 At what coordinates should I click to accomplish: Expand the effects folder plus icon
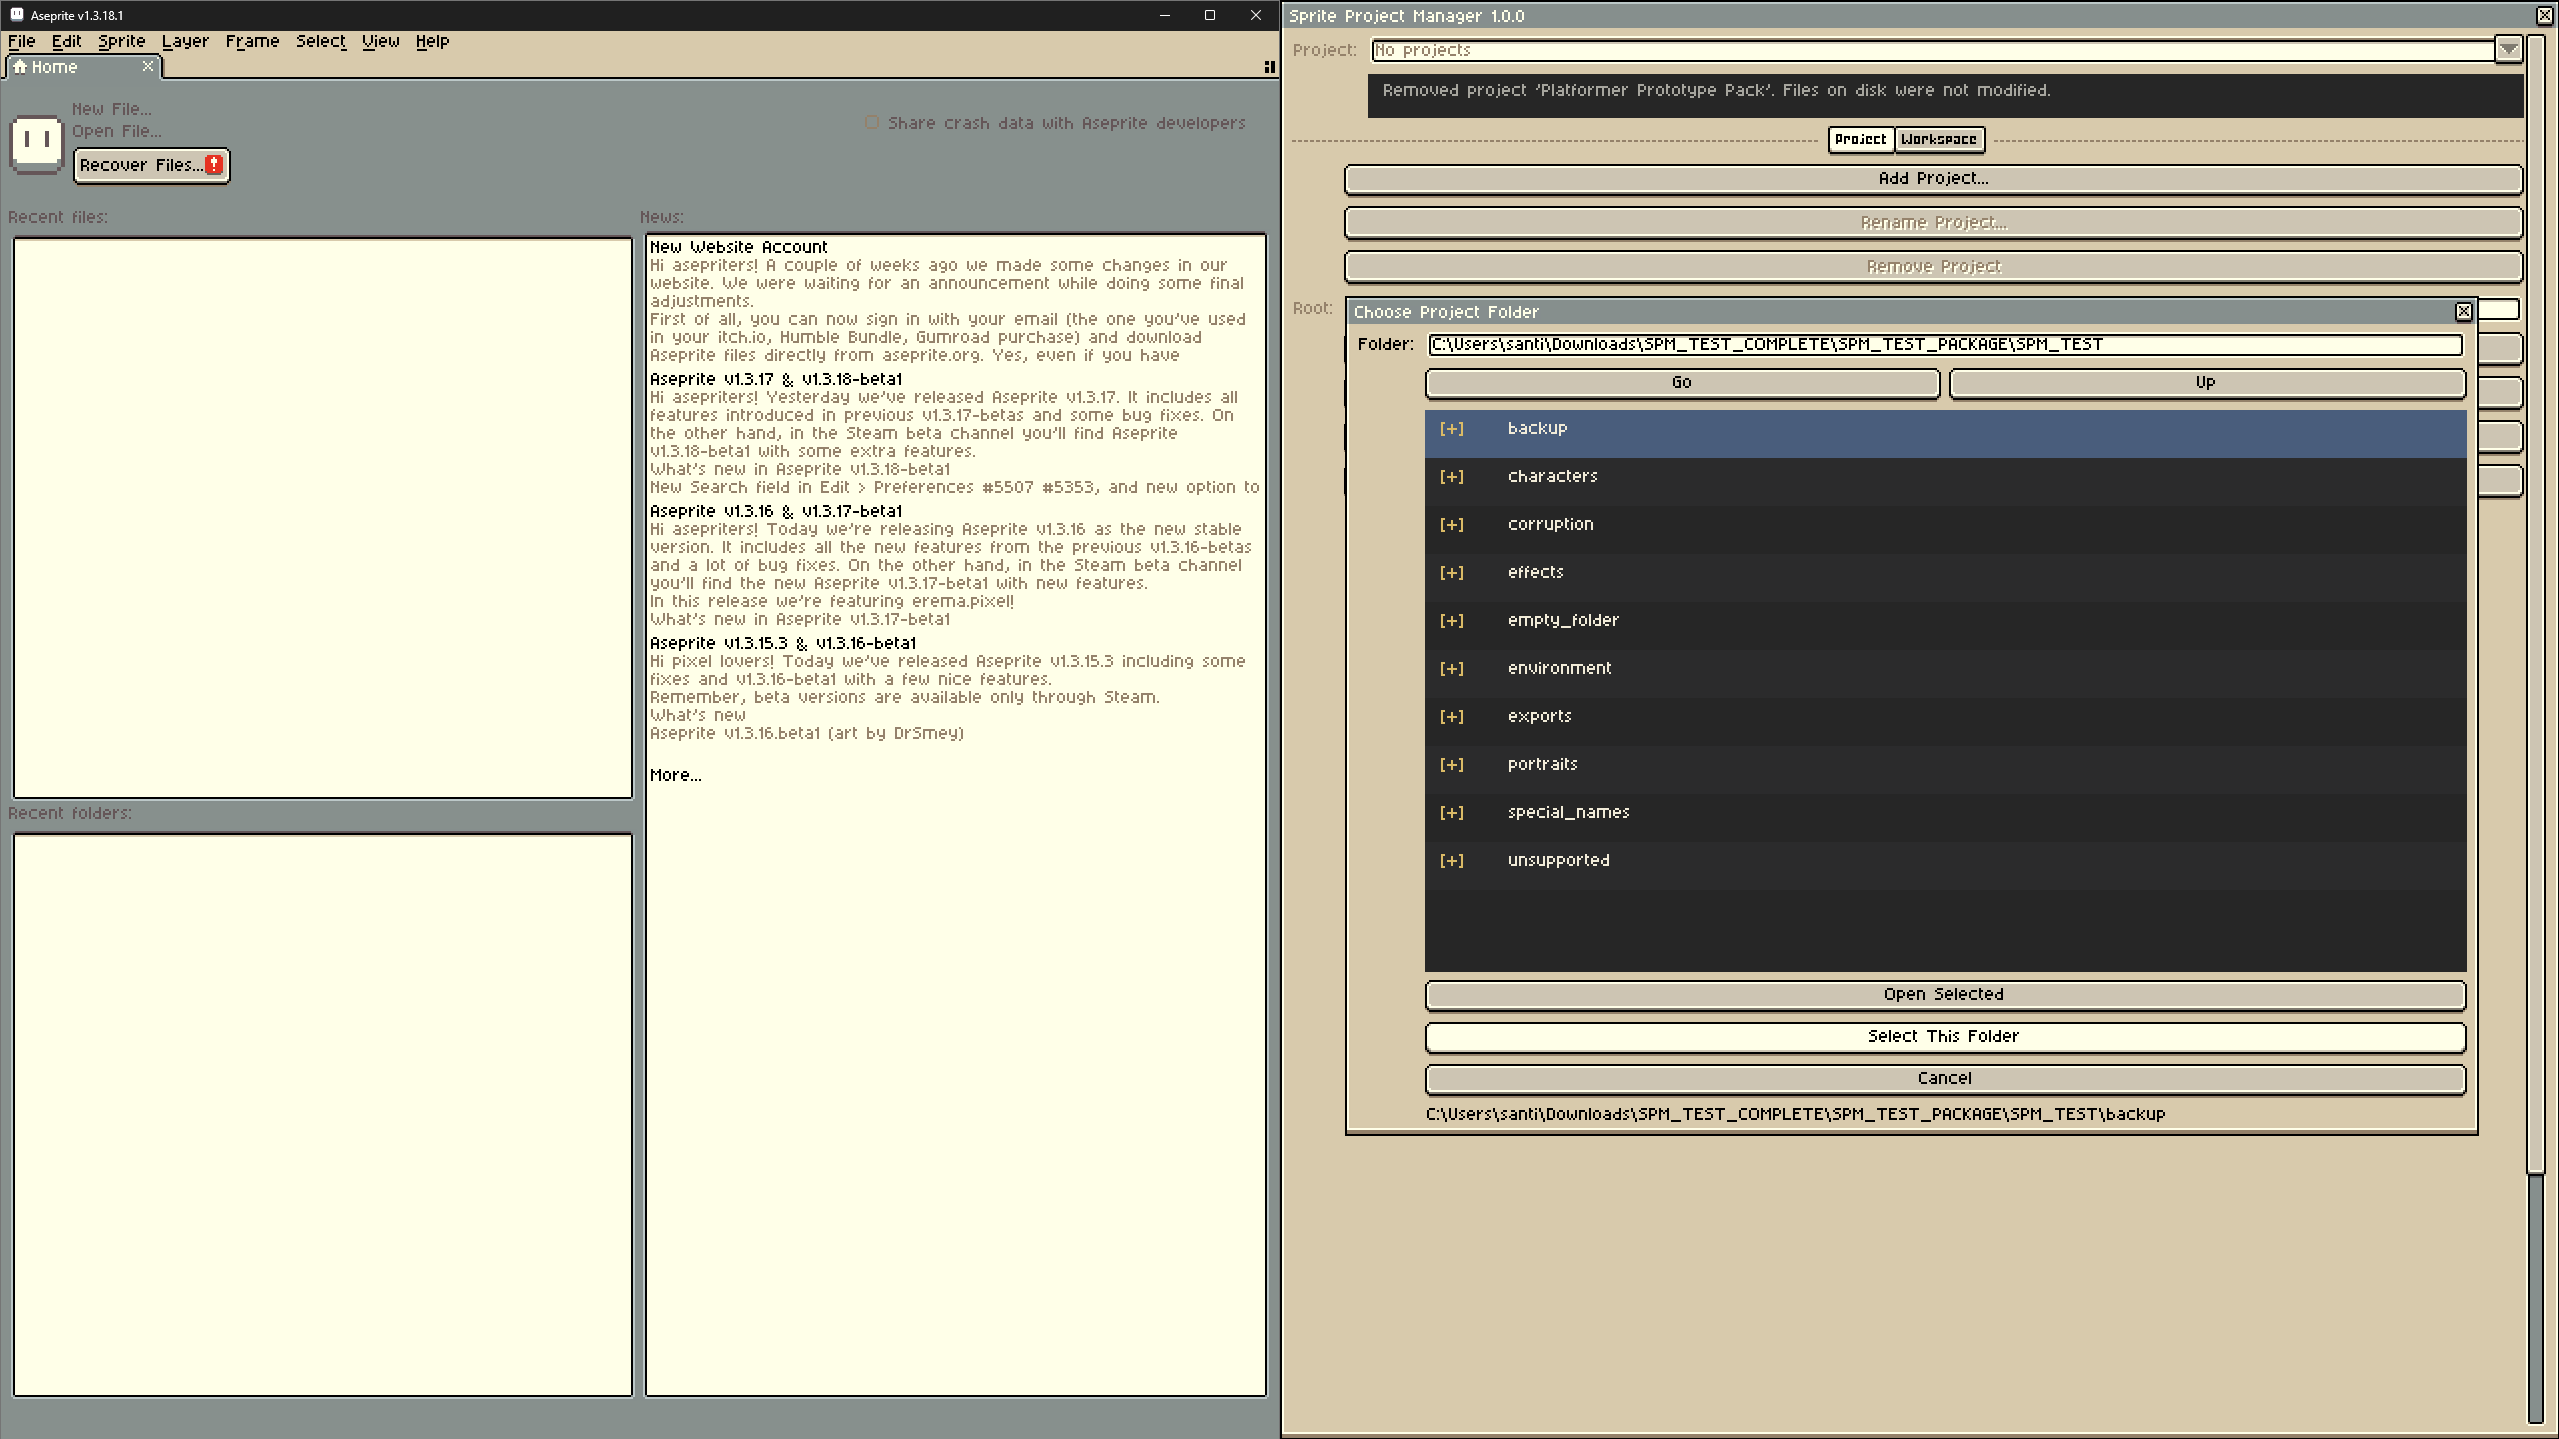(1451, 573)
